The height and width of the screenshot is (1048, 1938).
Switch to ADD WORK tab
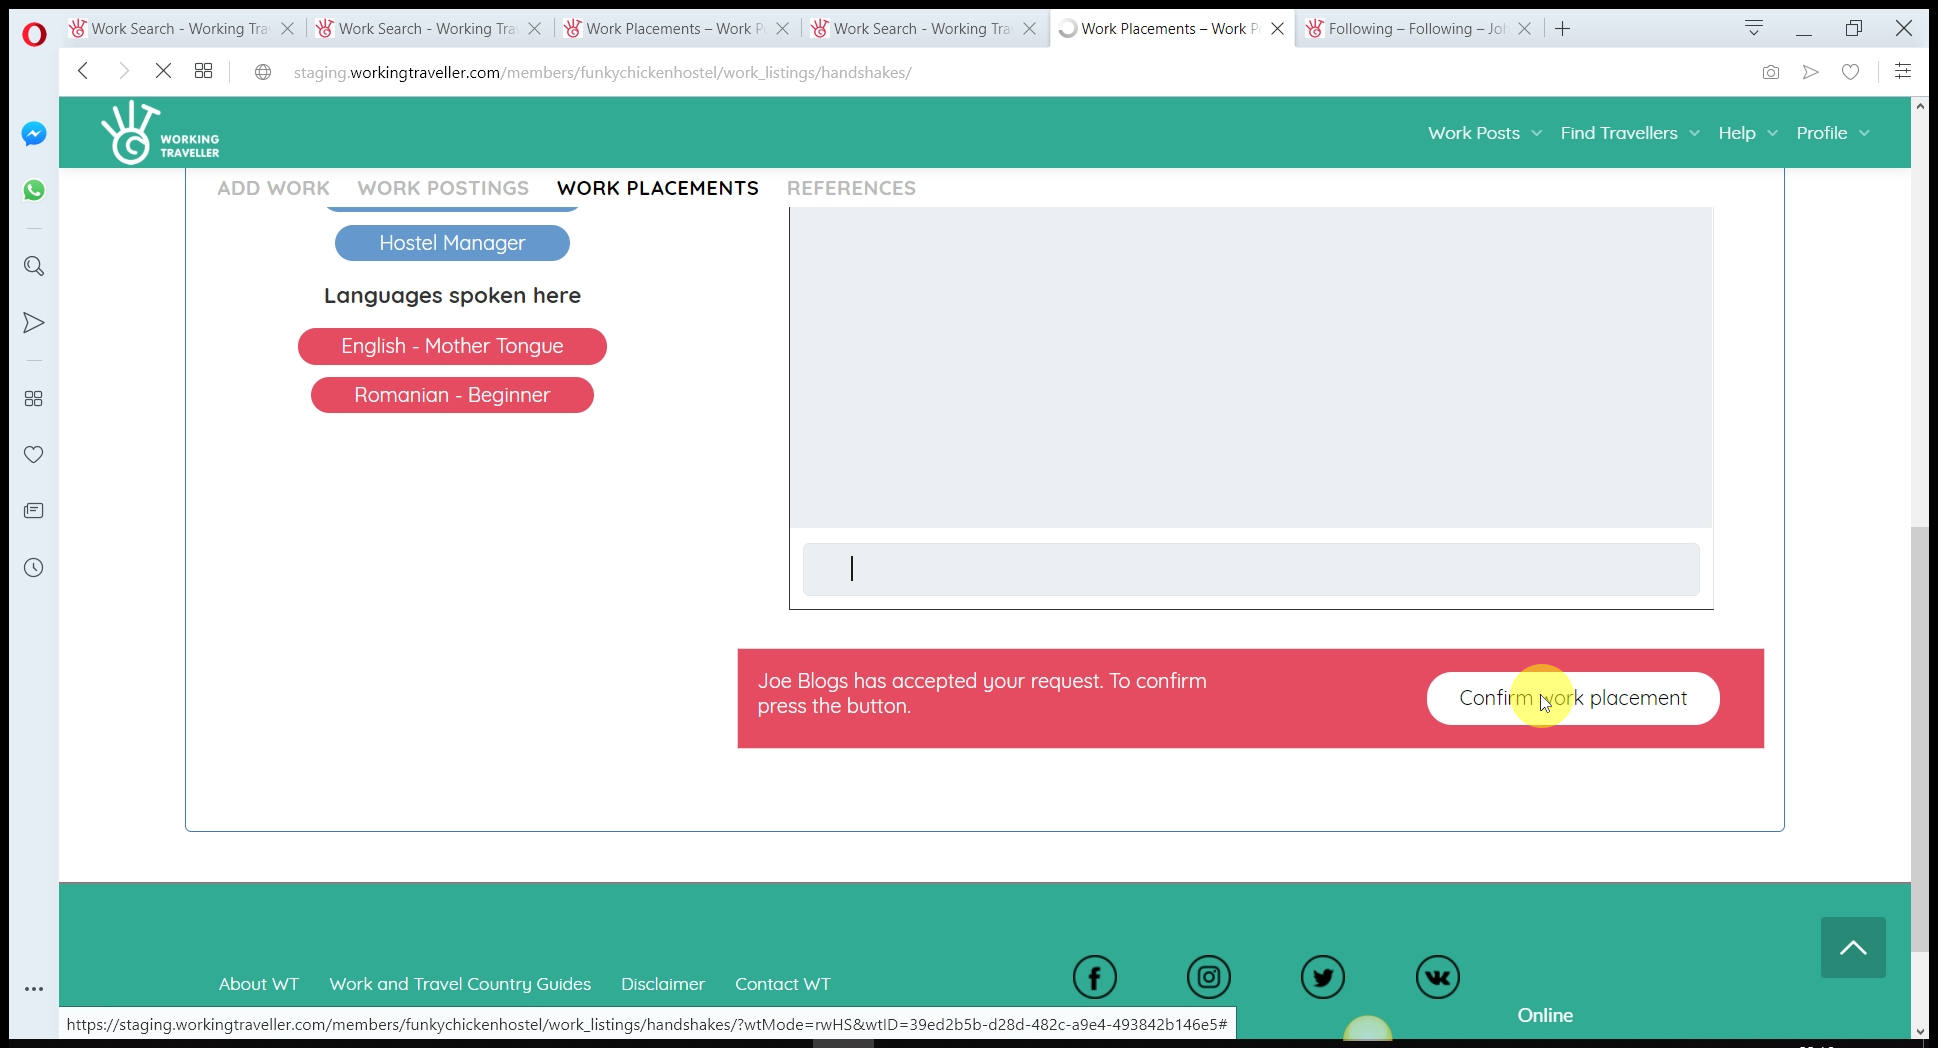click(x=273, y=188)
